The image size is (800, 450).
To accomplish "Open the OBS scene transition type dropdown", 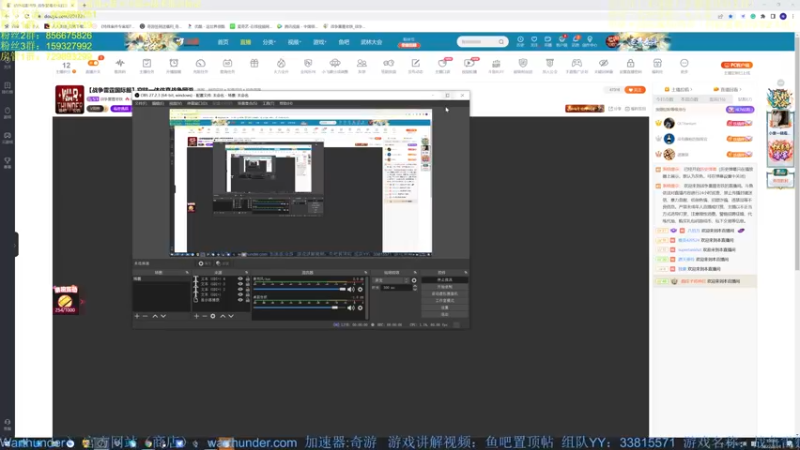I will click(391, 280).
